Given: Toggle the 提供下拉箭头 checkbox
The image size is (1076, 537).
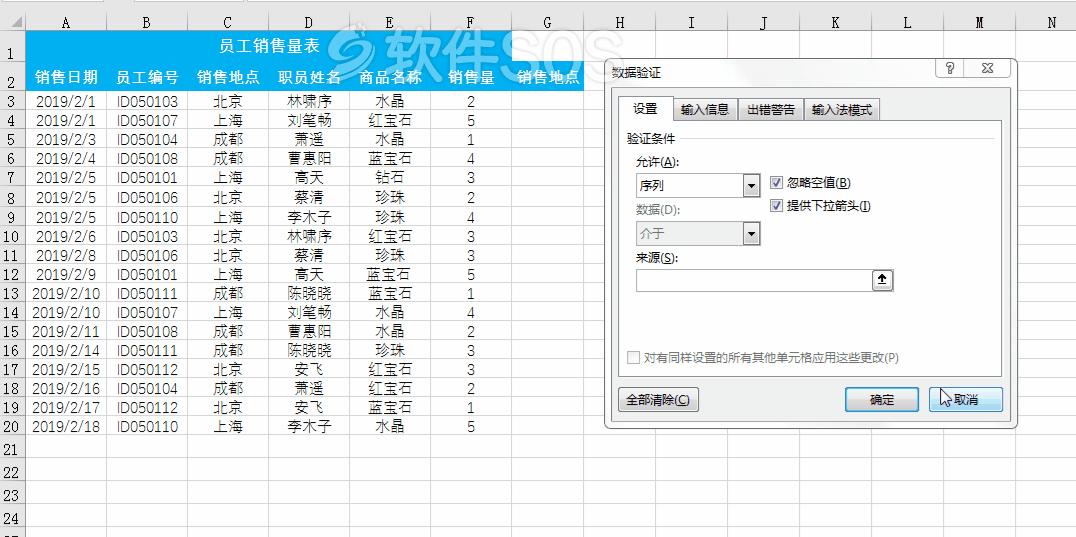Looking at the screenshot, I should point(777,206).
